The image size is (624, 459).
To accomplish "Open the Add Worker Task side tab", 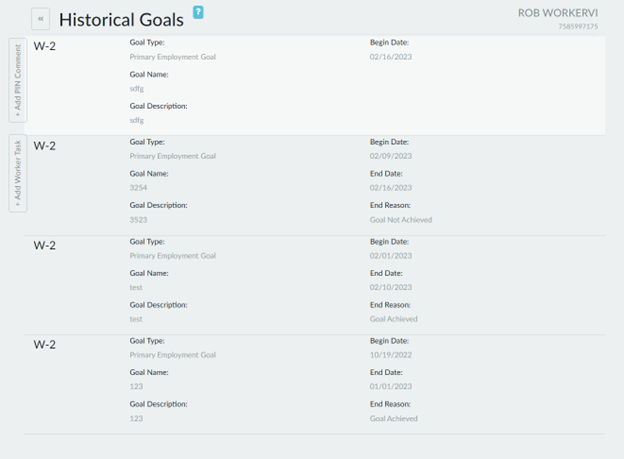I will coord(18,173).
